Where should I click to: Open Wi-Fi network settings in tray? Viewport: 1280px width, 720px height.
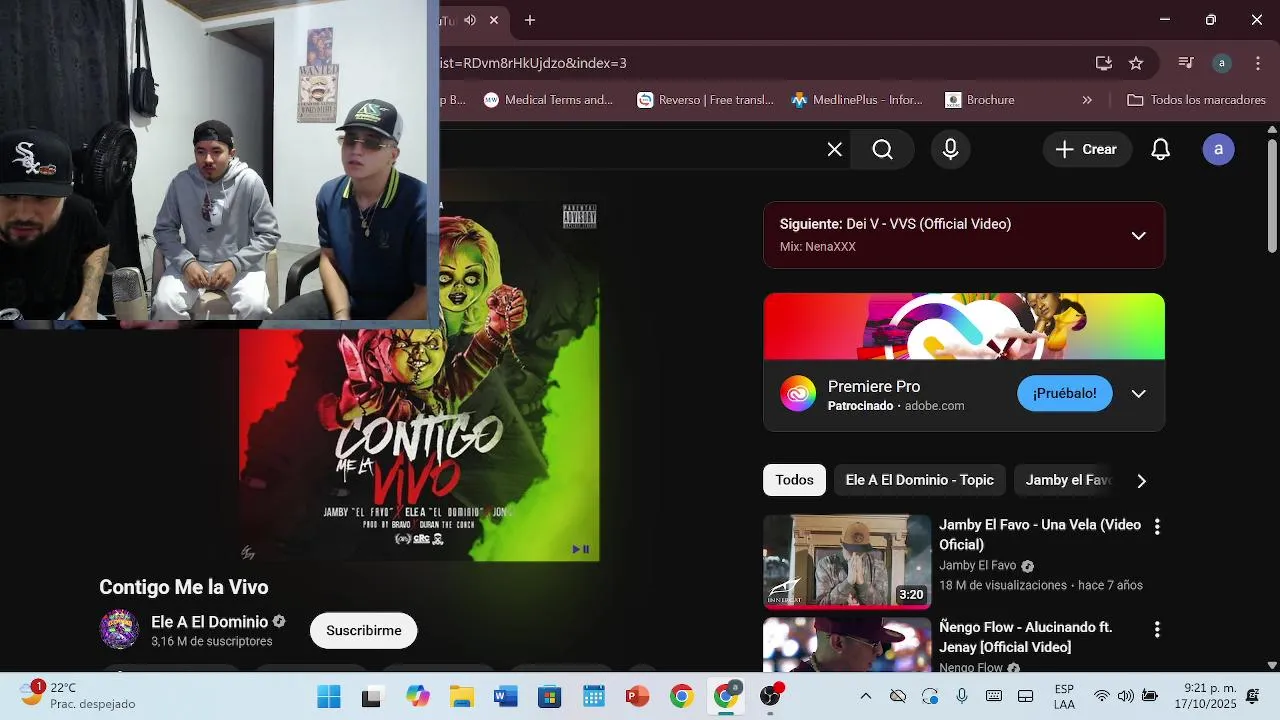tap(1102, 696)
